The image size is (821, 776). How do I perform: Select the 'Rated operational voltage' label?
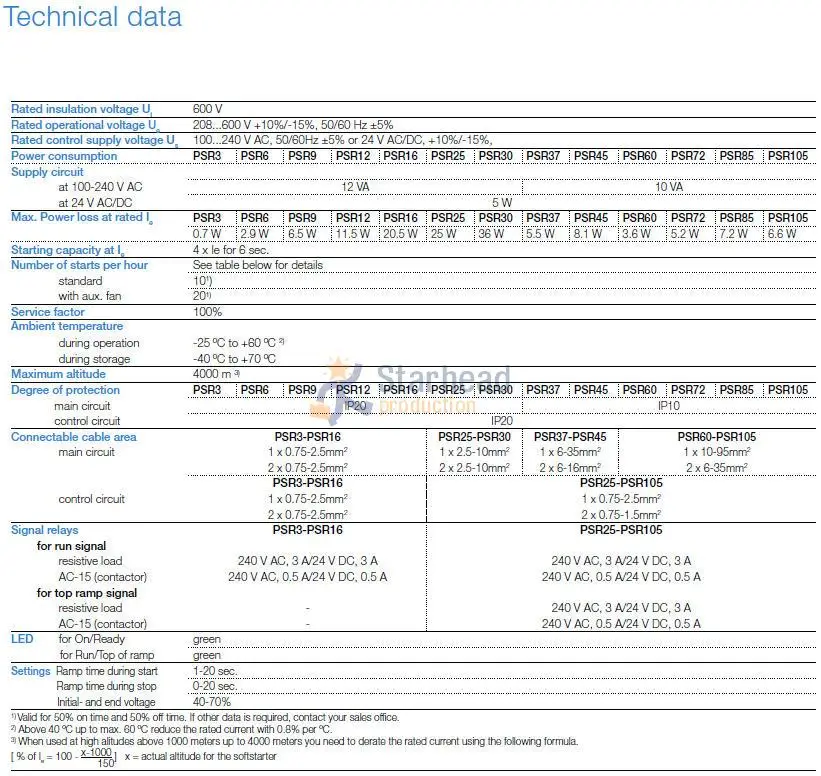85,125
